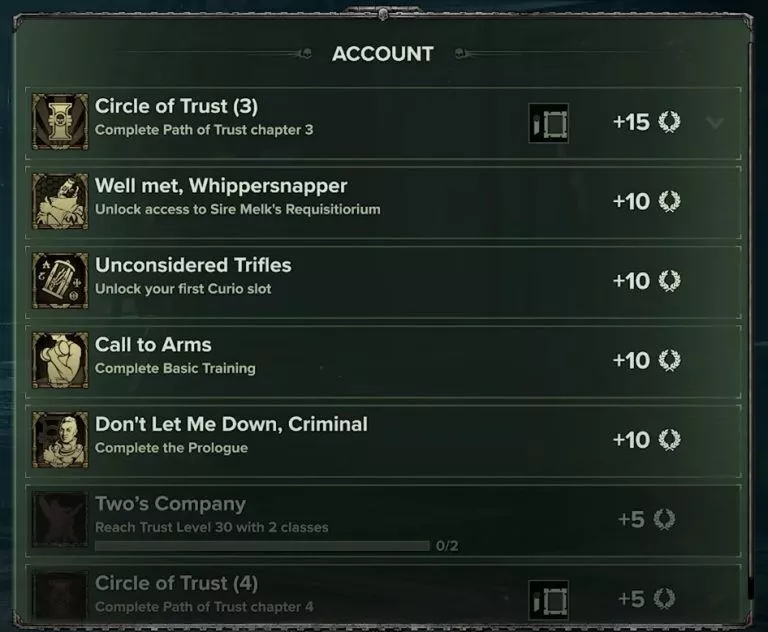
Task: Click the +15 score on Circle of Trust (3)
Action: coord(631,122)
